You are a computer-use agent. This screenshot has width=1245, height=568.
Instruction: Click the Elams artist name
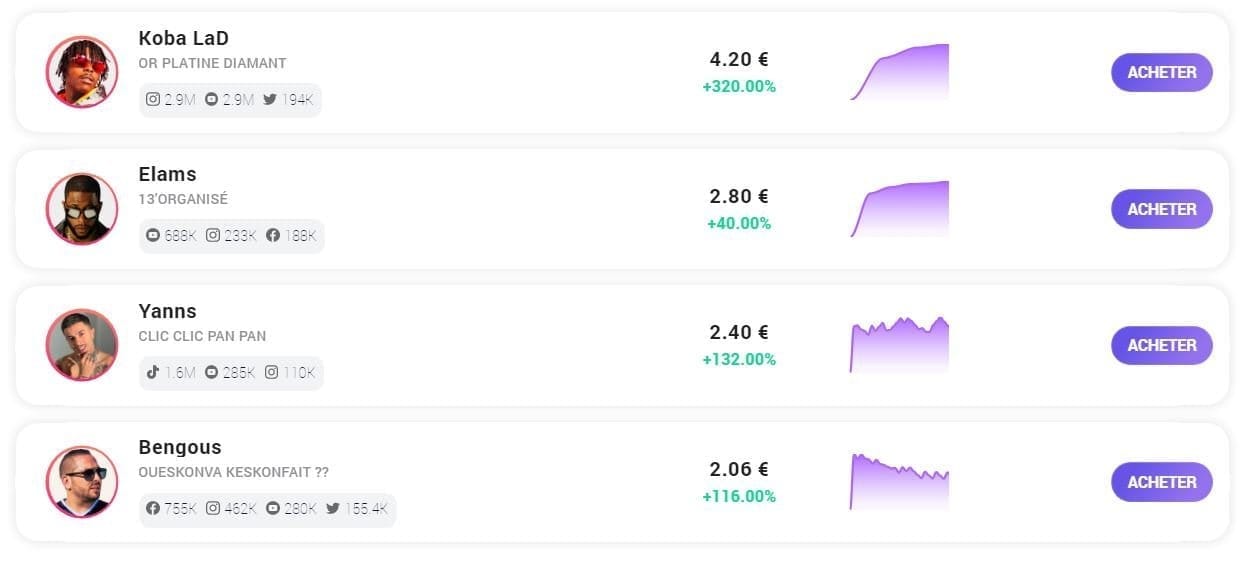coord(168,174)
